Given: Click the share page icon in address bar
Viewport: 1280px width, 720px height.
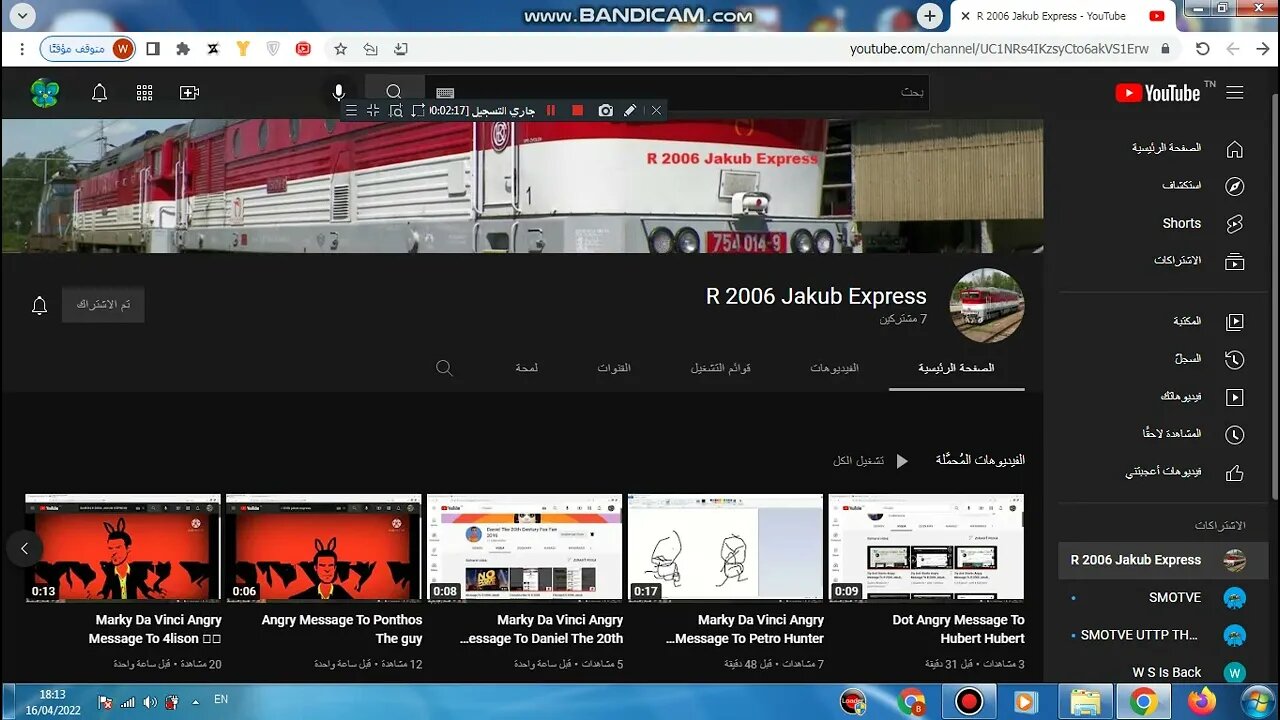Looking at the screenshot, I should (370, 48).
